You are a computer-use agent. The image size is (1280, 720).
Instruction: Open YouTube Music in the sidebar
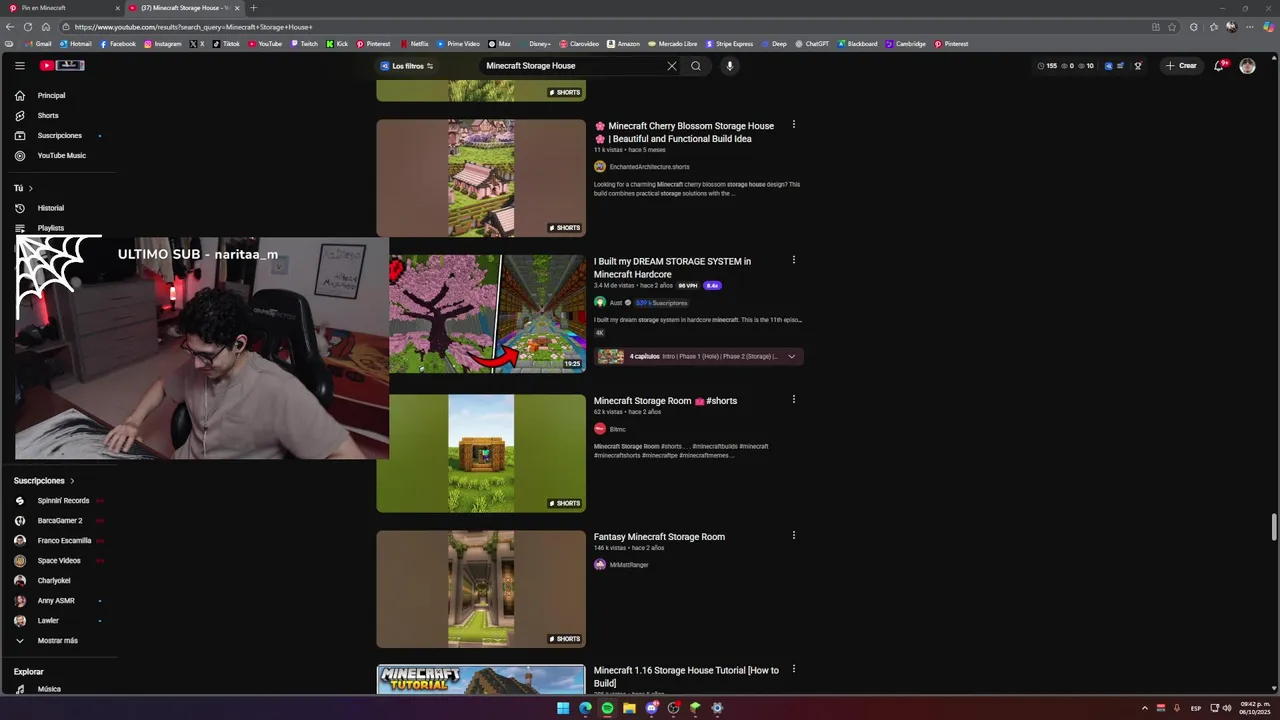(x=60, y=156)
